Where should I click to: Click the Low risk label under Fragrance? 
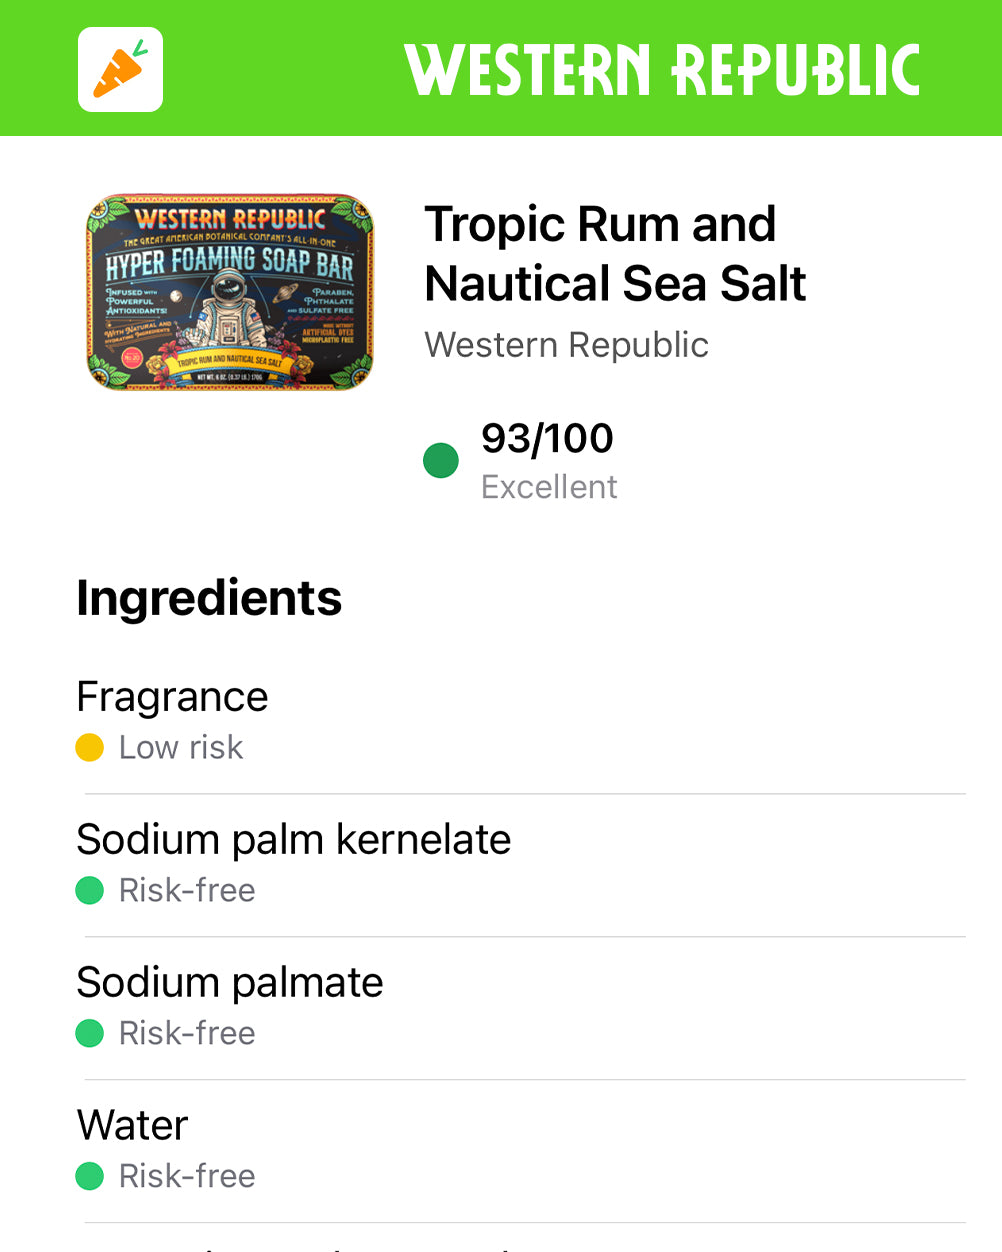click(181, 747)
